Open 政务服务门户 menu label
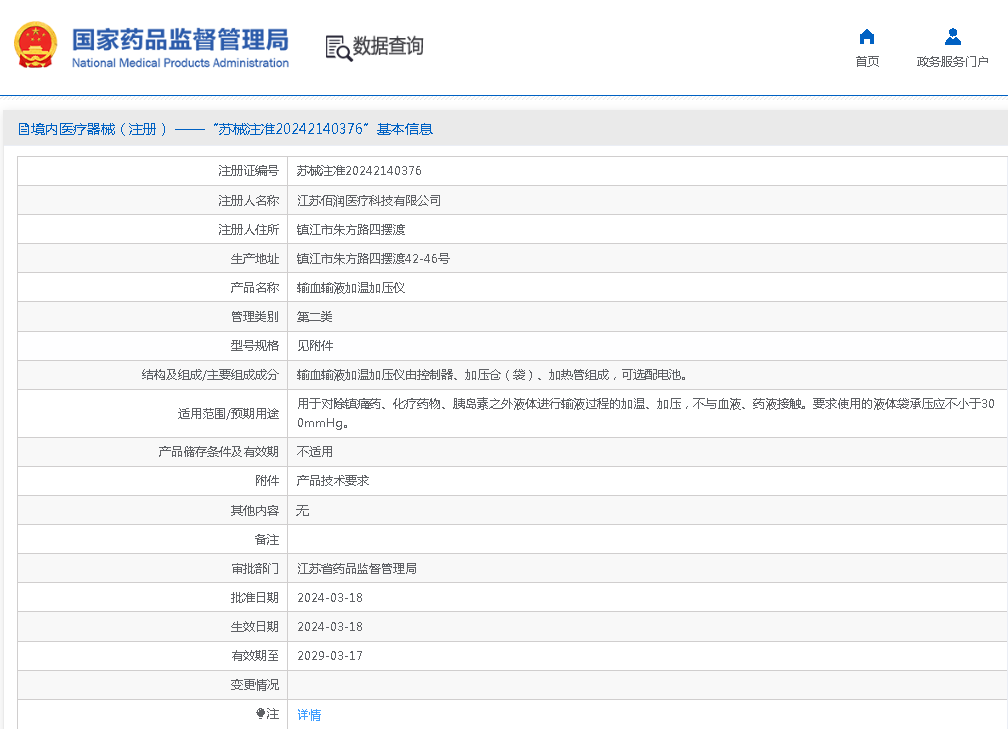1008x729 pixels. coord(952,62)
